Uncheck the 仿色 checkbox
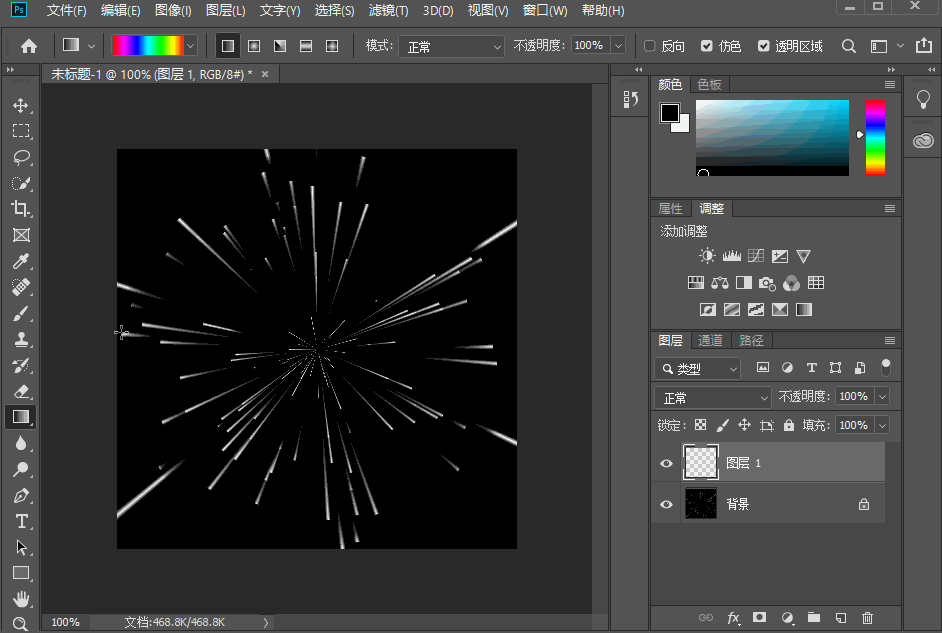The width and height of the screenshot is (942, 633). pos(707,46)
